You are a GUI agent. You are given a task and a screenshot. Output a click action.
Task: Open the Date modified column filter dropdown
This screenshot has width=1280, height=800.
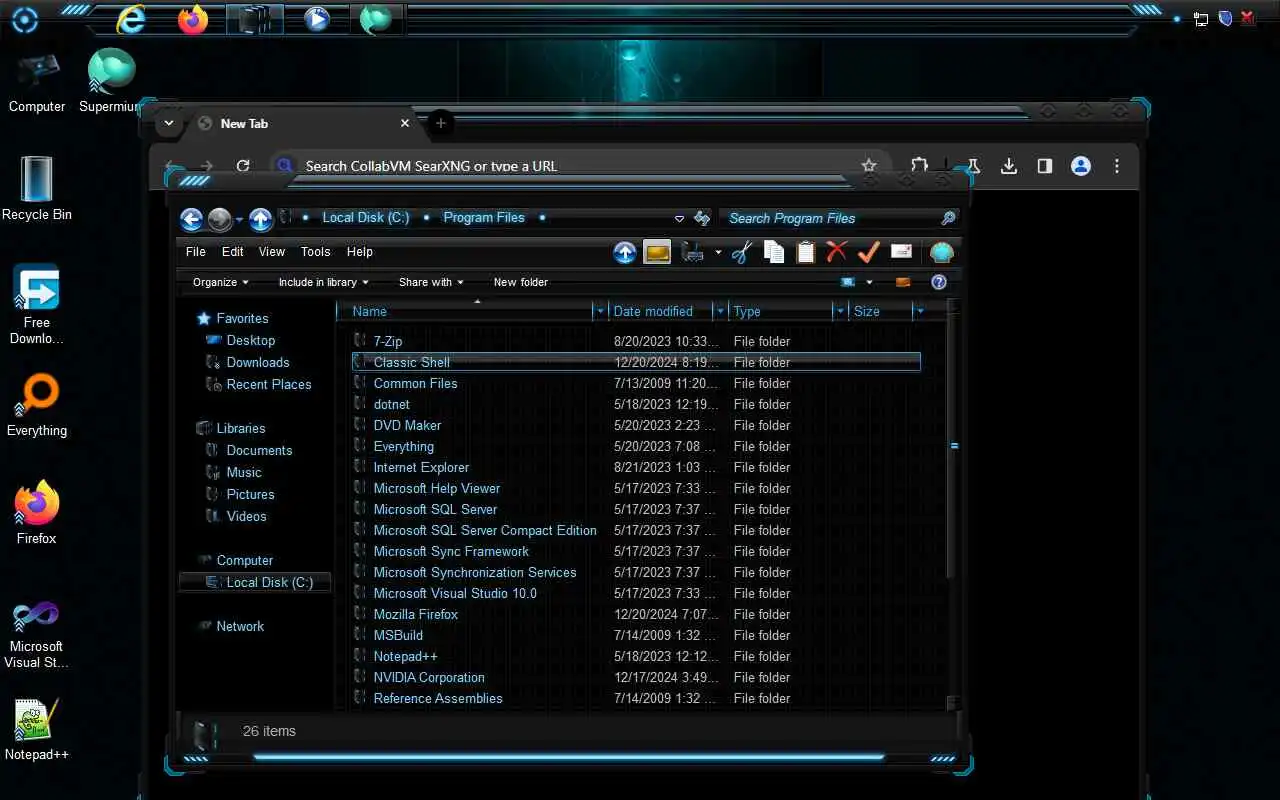[x=719, y=311]
